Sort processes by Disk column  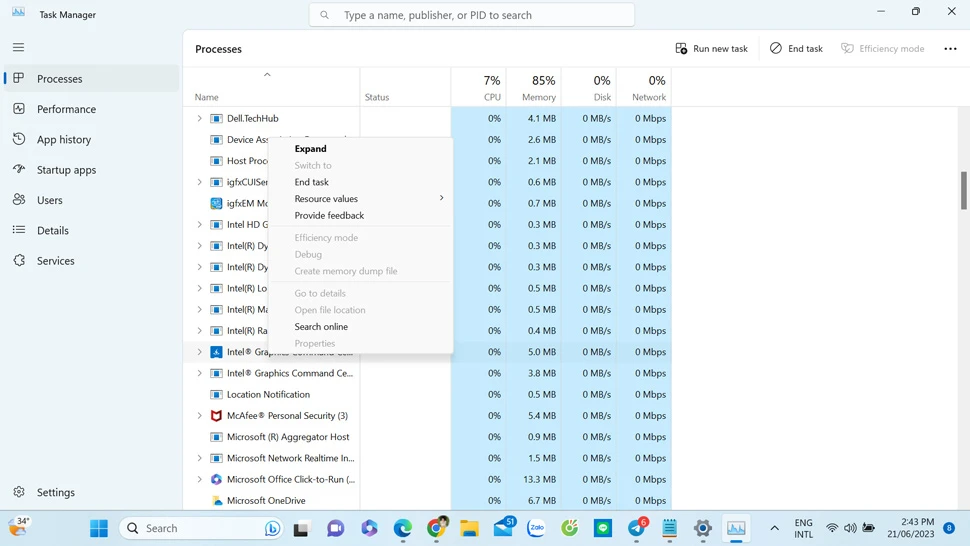(x=589, y=87)
